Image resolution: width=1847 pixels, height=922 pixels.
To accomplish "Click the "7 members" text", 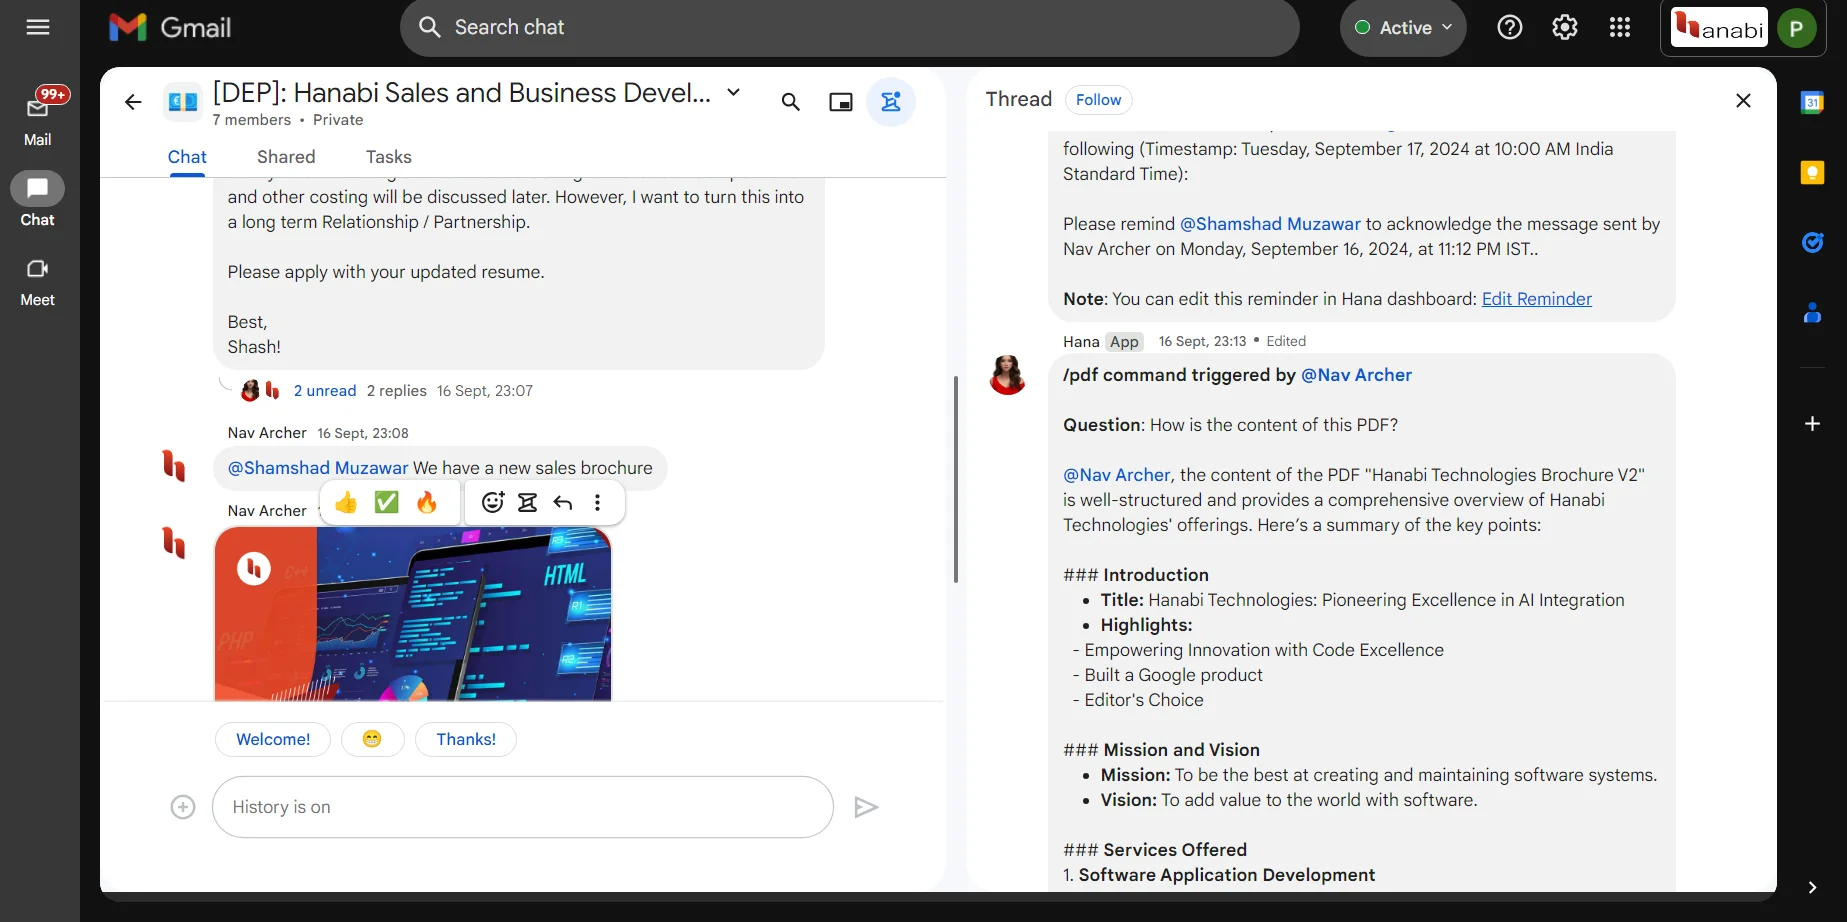I will pyautogui.click(x=252, y=120).
